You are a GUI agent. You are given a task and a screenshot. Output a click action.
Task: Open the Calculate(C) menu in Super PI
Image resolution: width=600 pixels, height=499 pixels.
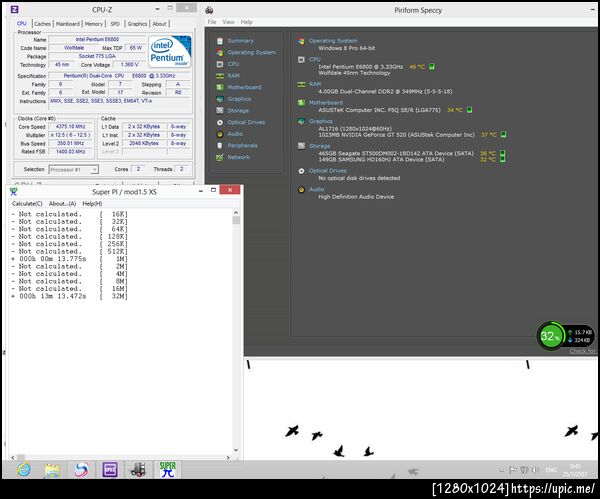click(x=27, y=204)
